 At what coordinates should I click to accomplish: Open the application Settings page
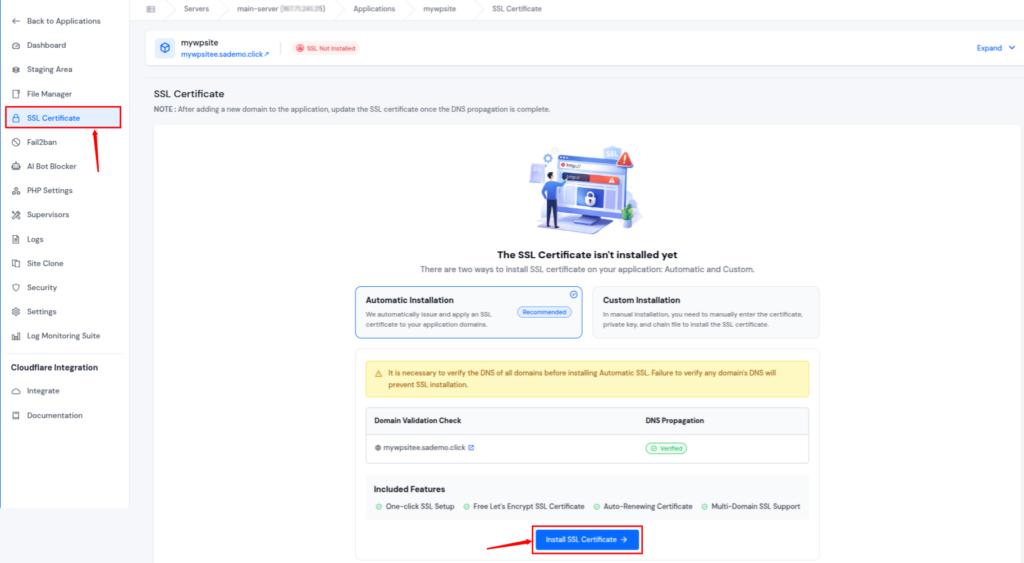41,312
